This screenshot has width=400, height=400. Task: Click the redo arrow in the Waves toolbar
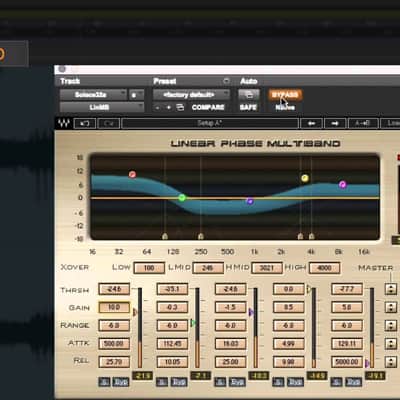pyautogui.click(x=109, y=123)
